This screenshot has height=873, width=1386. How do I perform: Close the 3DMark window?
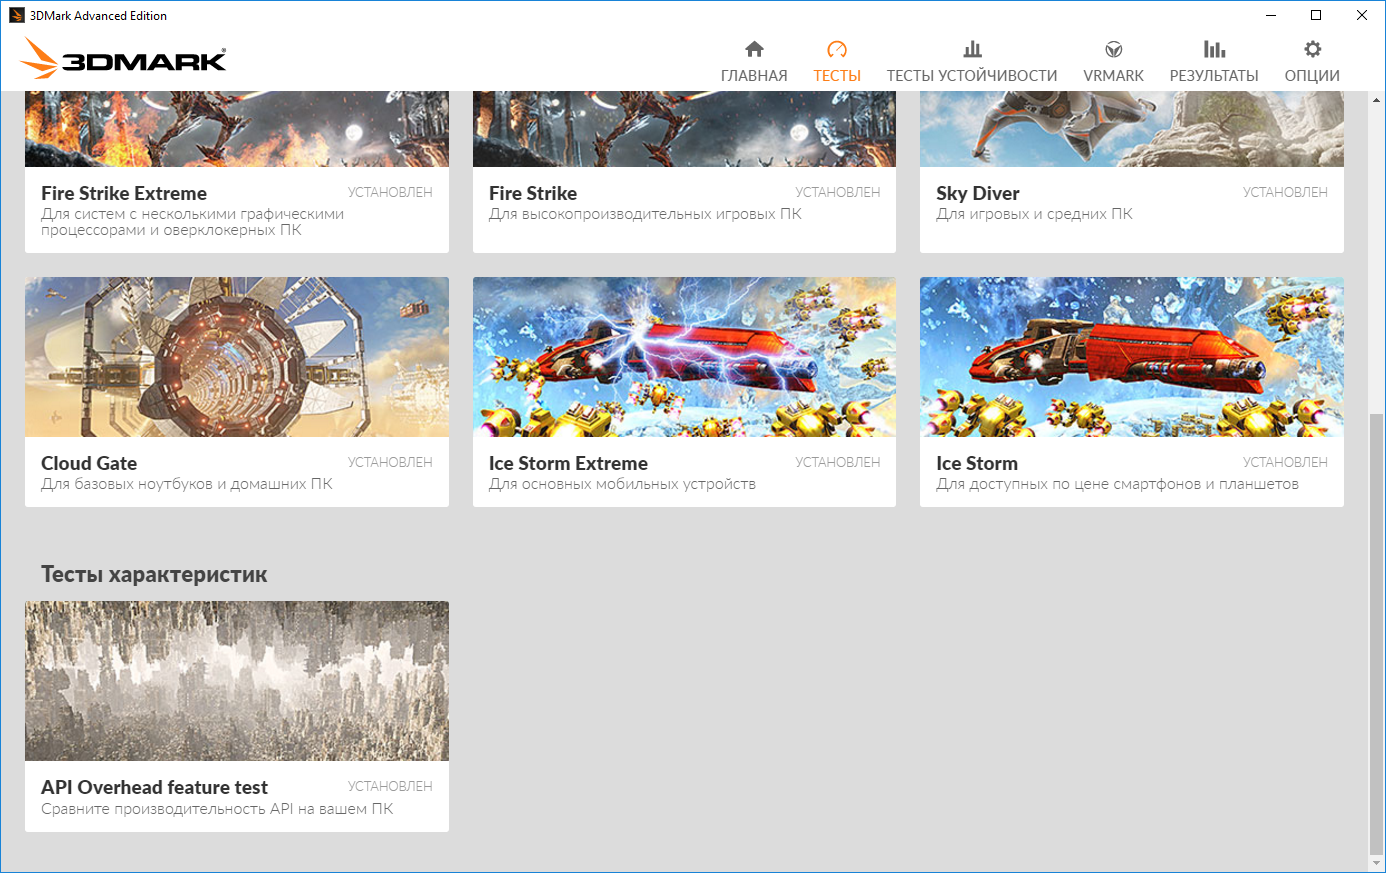(x=1362, y=15)
